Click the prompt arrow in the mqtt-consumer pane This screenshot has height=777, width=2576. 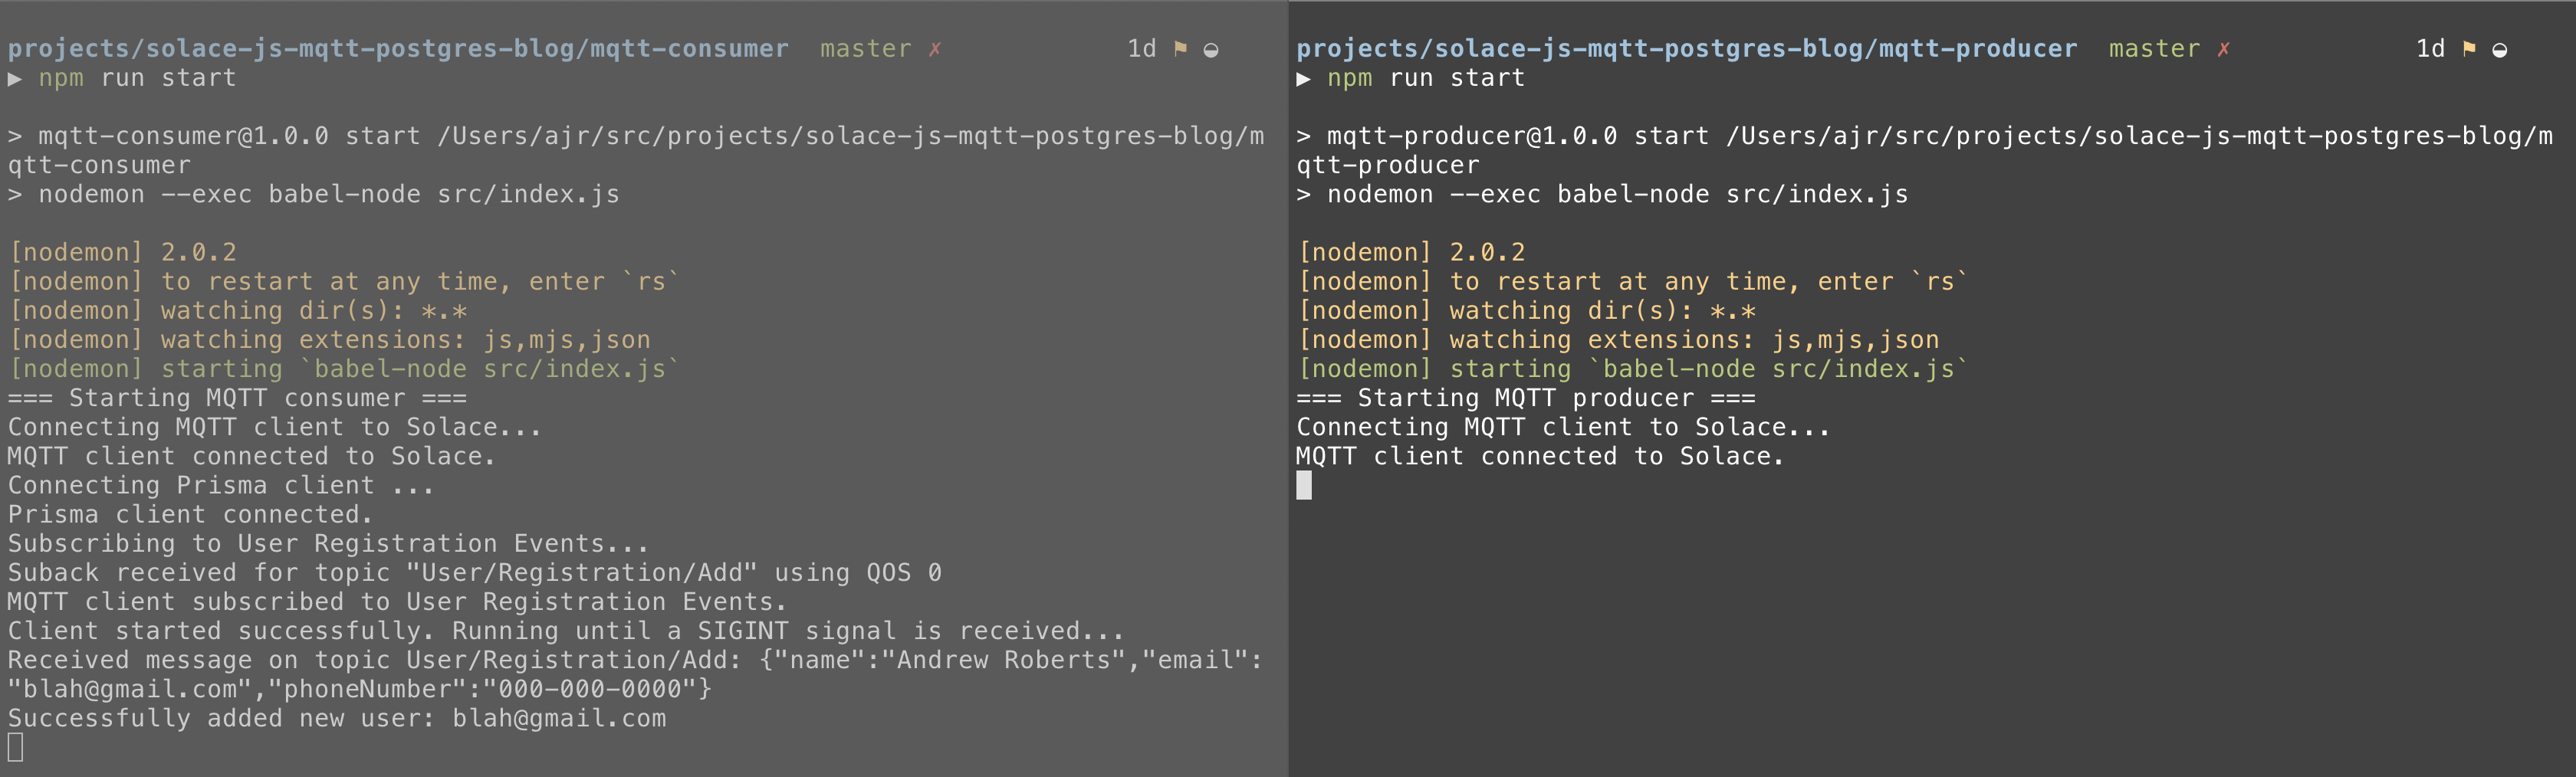pyautogui.click(x=15, y=78)
